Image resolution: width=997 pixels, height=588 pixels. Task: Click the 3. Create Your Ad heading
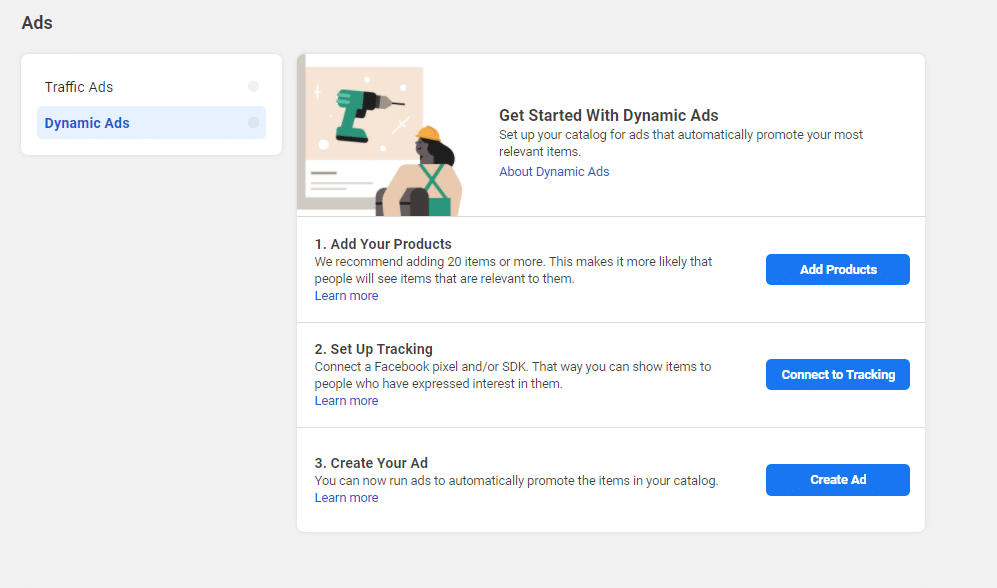pos(371,463)
